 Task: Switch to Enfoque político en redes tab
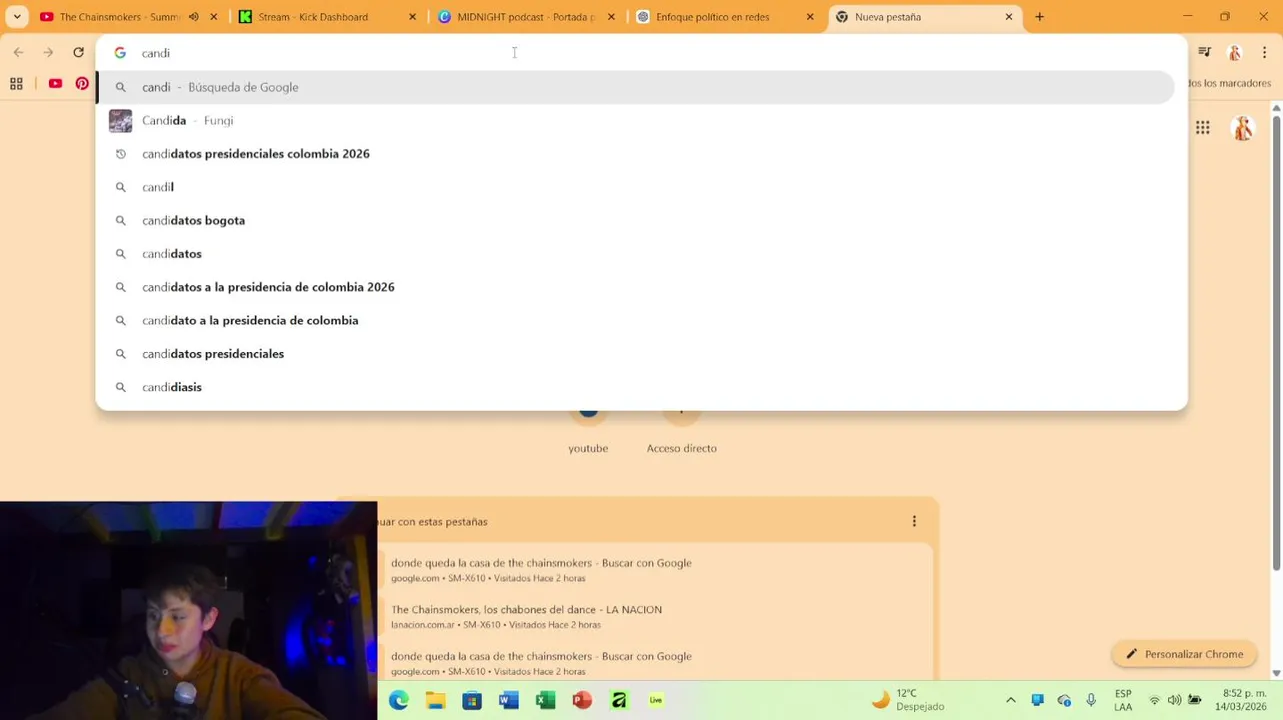point(712,17)
